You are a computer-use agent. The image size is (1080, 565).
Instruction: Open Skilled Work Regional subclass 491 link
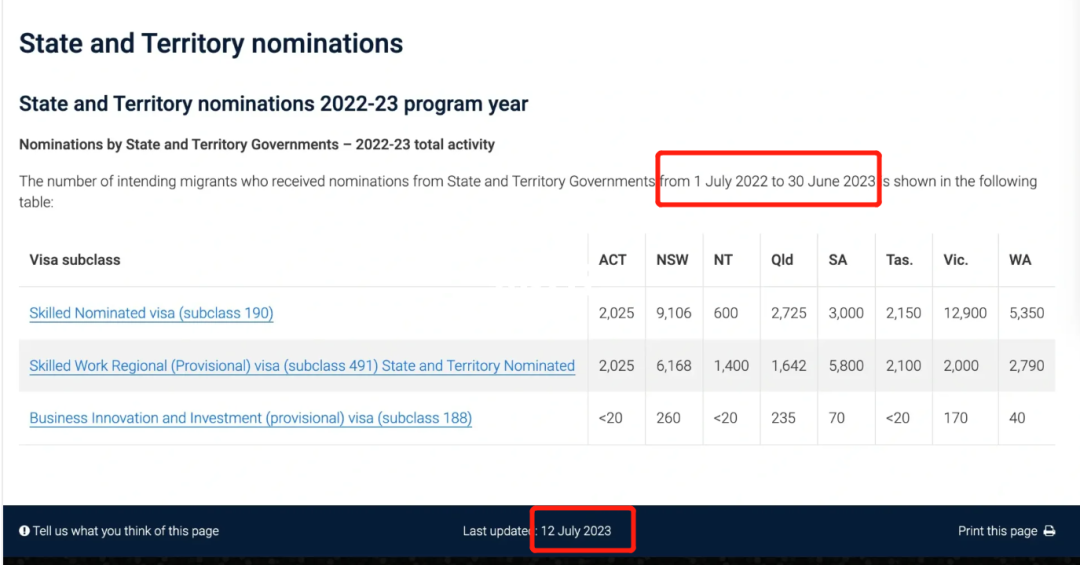tap(302, 366)
